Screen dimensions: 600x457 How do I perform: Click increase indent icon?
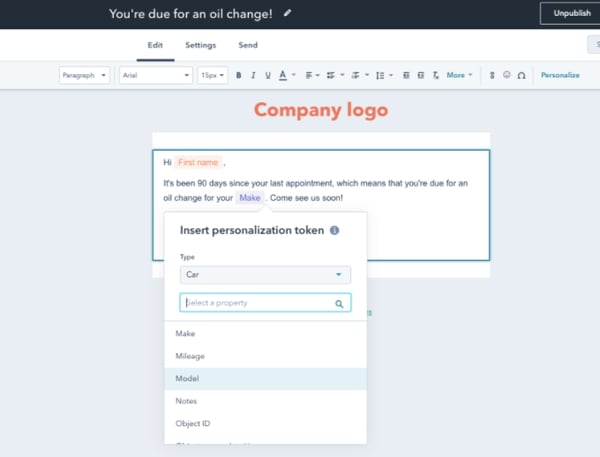(421, 75)
